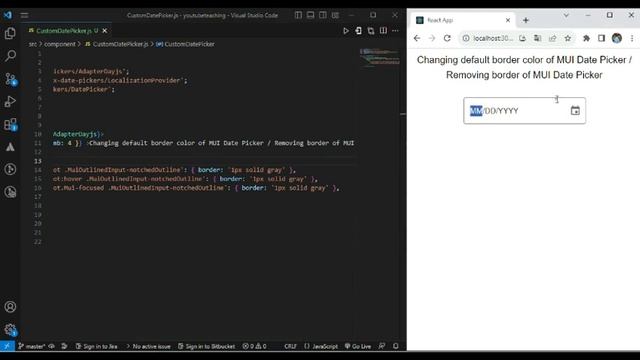View site information icon
Viewport: 640px width, 360px height.
[466, 38]
